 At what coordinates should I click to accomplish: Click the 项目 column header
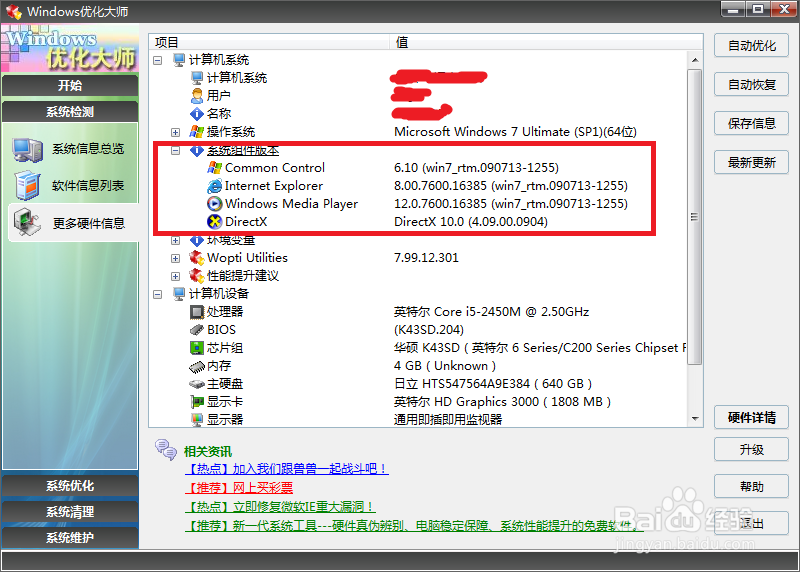tap(269, 42)
